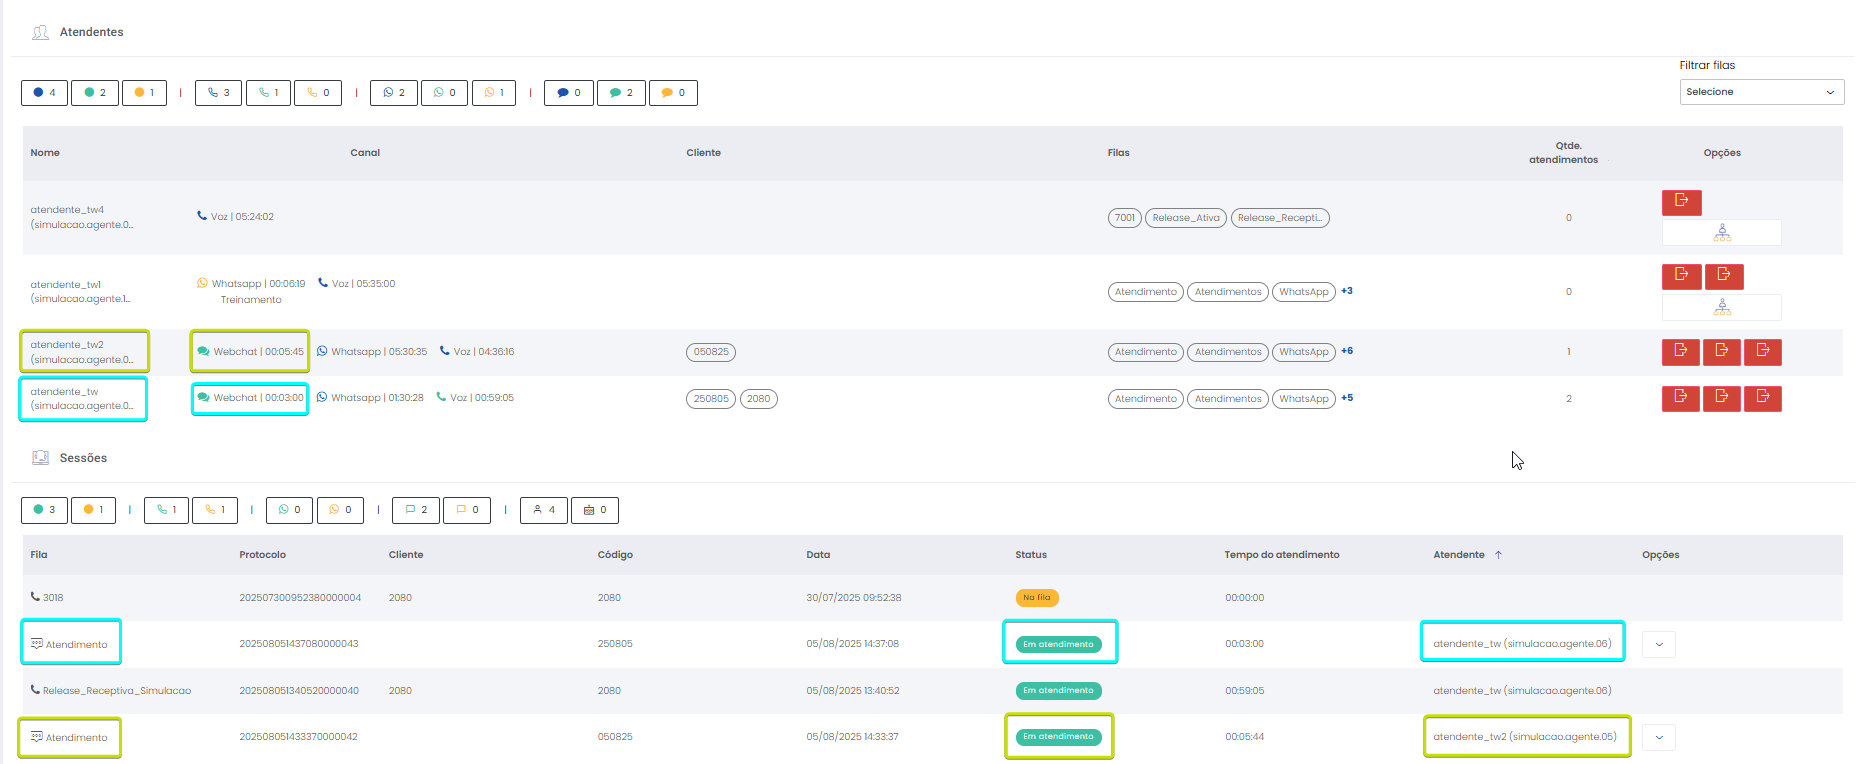Expand options chevron for atendente_tw2 session row

click(x=1659, y=738)
